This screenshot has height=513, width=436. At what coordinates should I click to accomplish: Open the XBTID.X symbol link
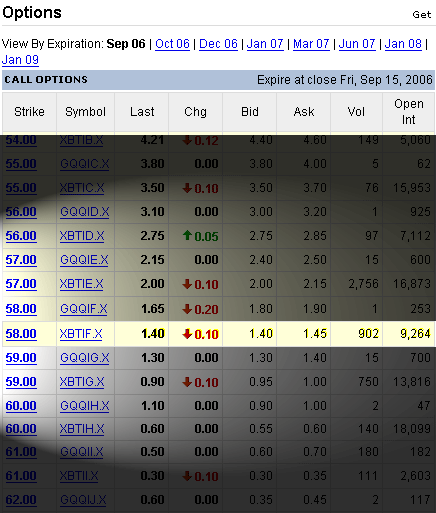click(x=82, y=236)
